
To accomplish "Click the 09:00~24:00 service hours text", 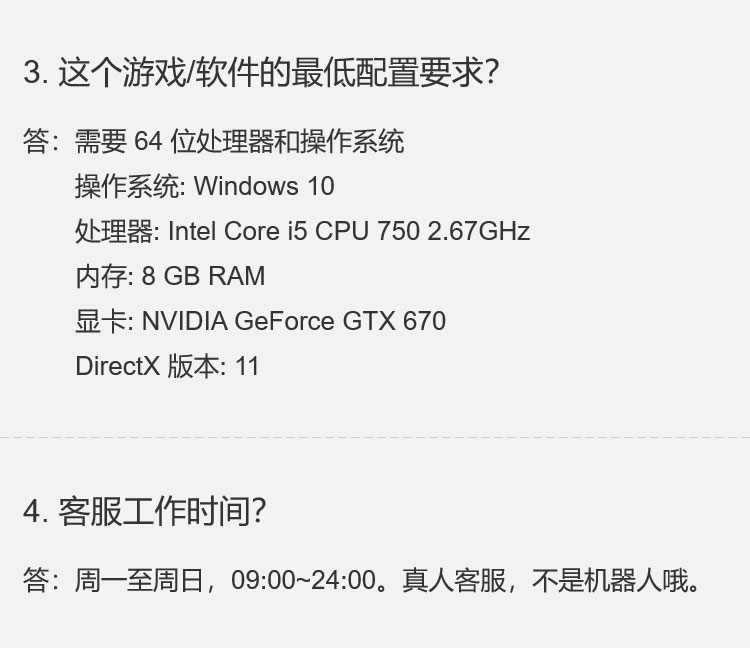I will pyautogui.click(x=304, y=580).
